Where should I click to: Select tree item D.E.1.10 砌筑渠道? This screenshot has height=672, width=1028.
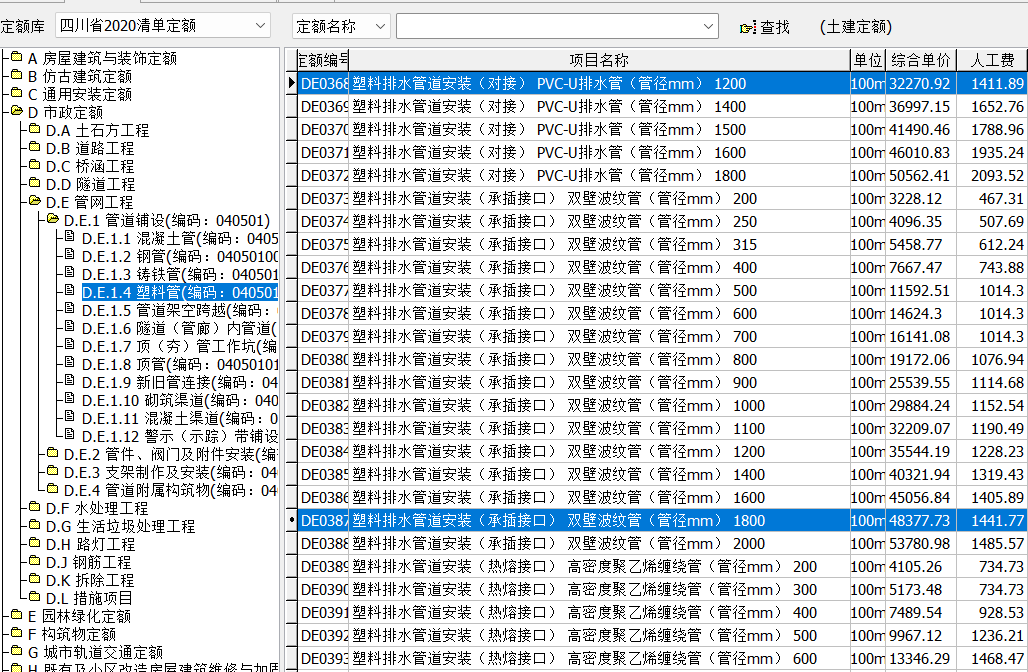coord(179,401)
